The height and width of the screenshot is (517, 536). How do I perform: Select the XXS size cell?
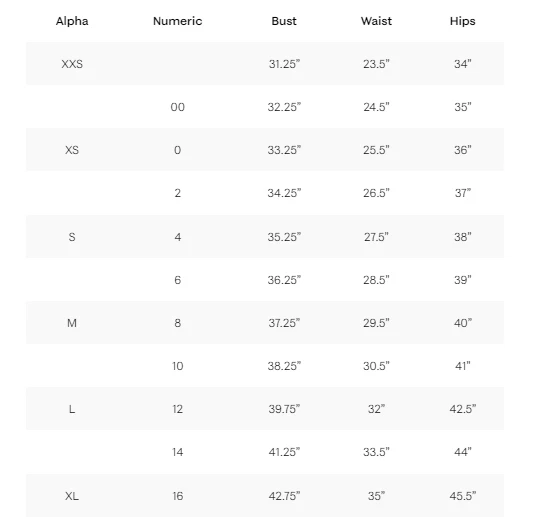point(72,64)
